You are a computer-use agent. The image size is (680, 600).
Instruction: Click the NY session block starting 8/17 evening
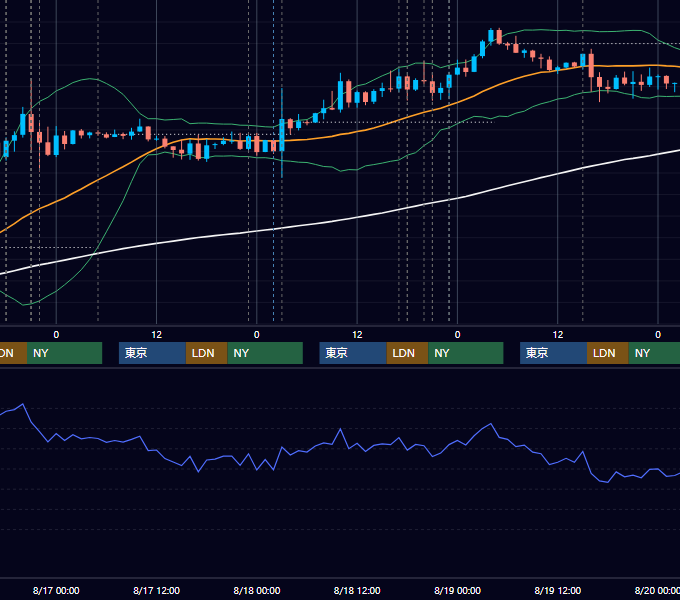click(x=265, y=353)
